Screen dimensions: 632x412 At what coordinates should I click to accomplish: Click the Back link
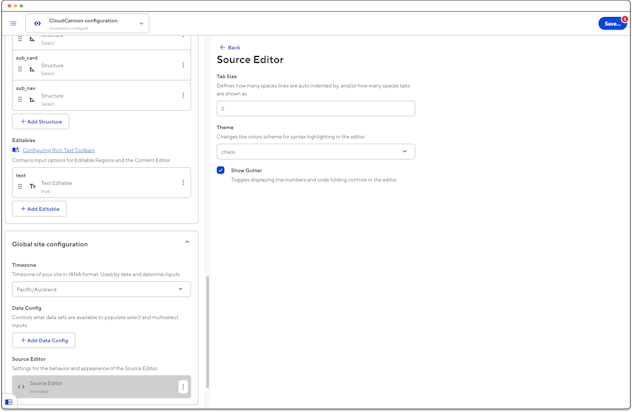click(230, 48)
